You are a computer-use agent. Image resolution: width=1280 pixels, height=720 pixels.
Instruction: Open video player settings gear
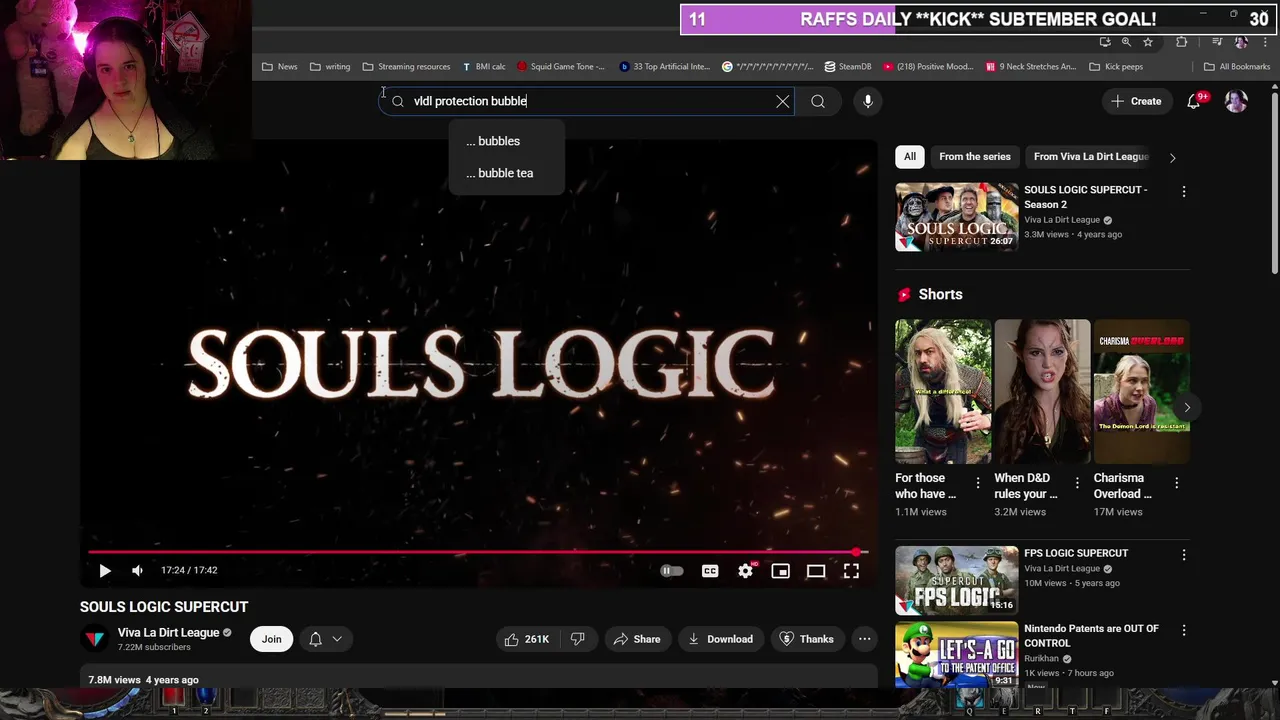click(745, 571)
